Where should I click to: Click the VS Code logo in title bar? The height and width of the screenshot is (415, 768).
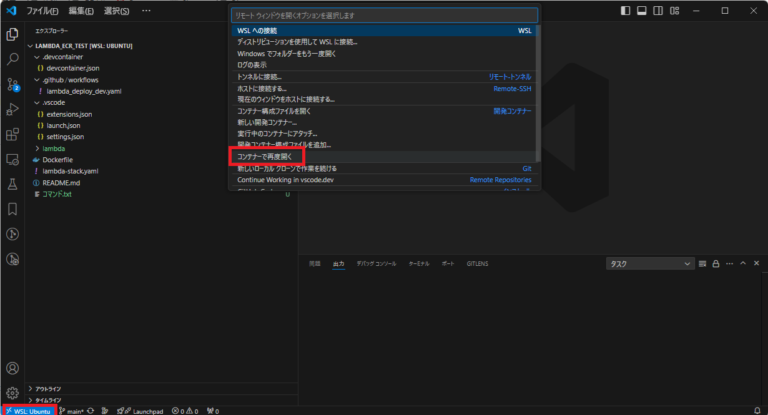click(x=11, y=10)
